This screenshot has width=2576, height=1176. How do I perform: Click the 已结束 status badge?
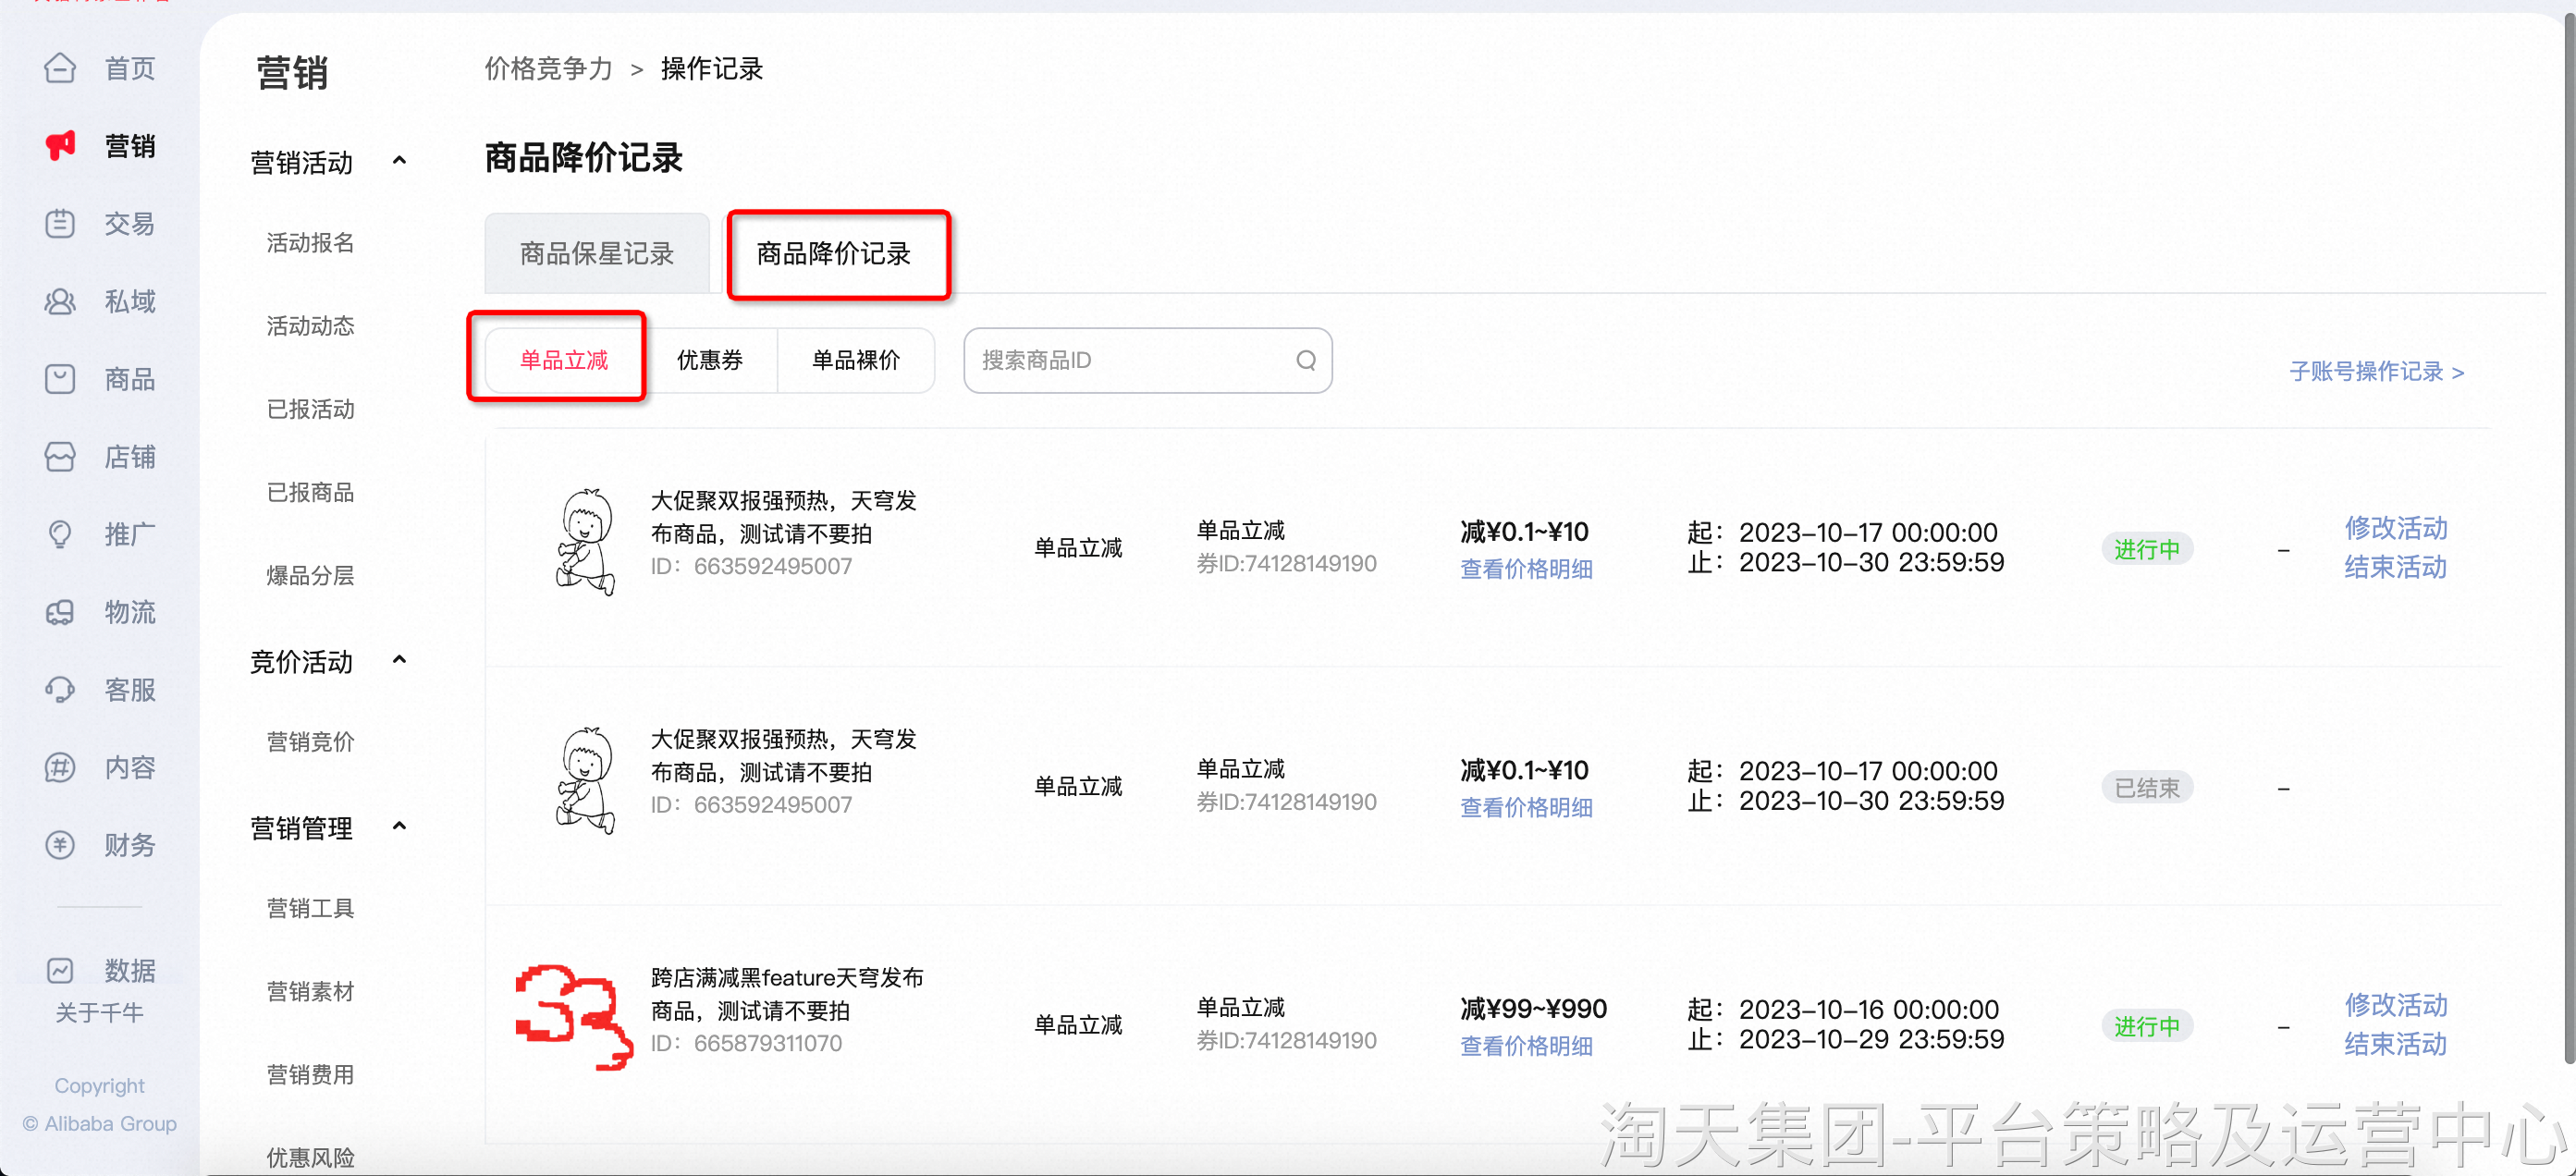click(x=2147, y=788)
